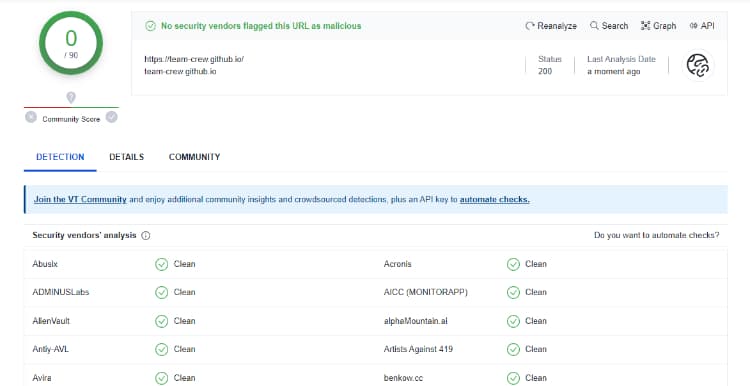The width and height of the screenshot is (750, 386).
Task: Open the automate checks link
Action: pos(495,199)
